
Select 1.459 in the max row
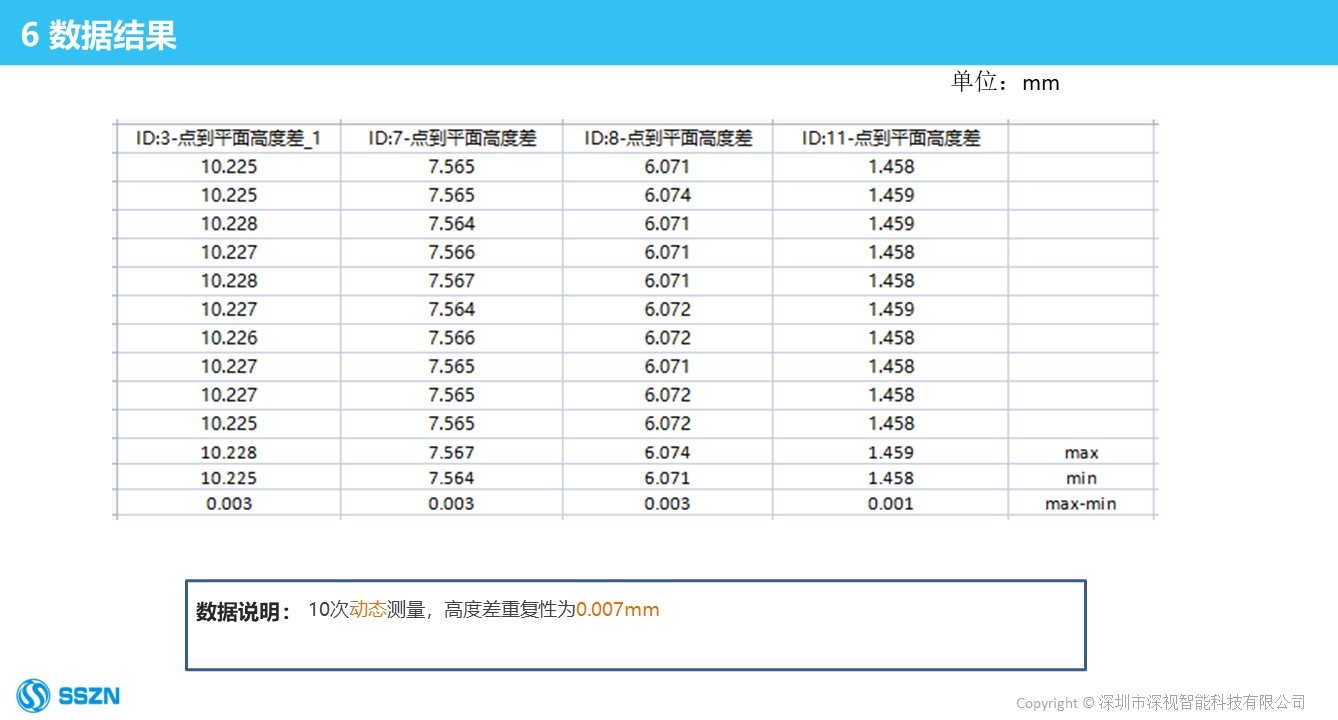click(891, 453)
